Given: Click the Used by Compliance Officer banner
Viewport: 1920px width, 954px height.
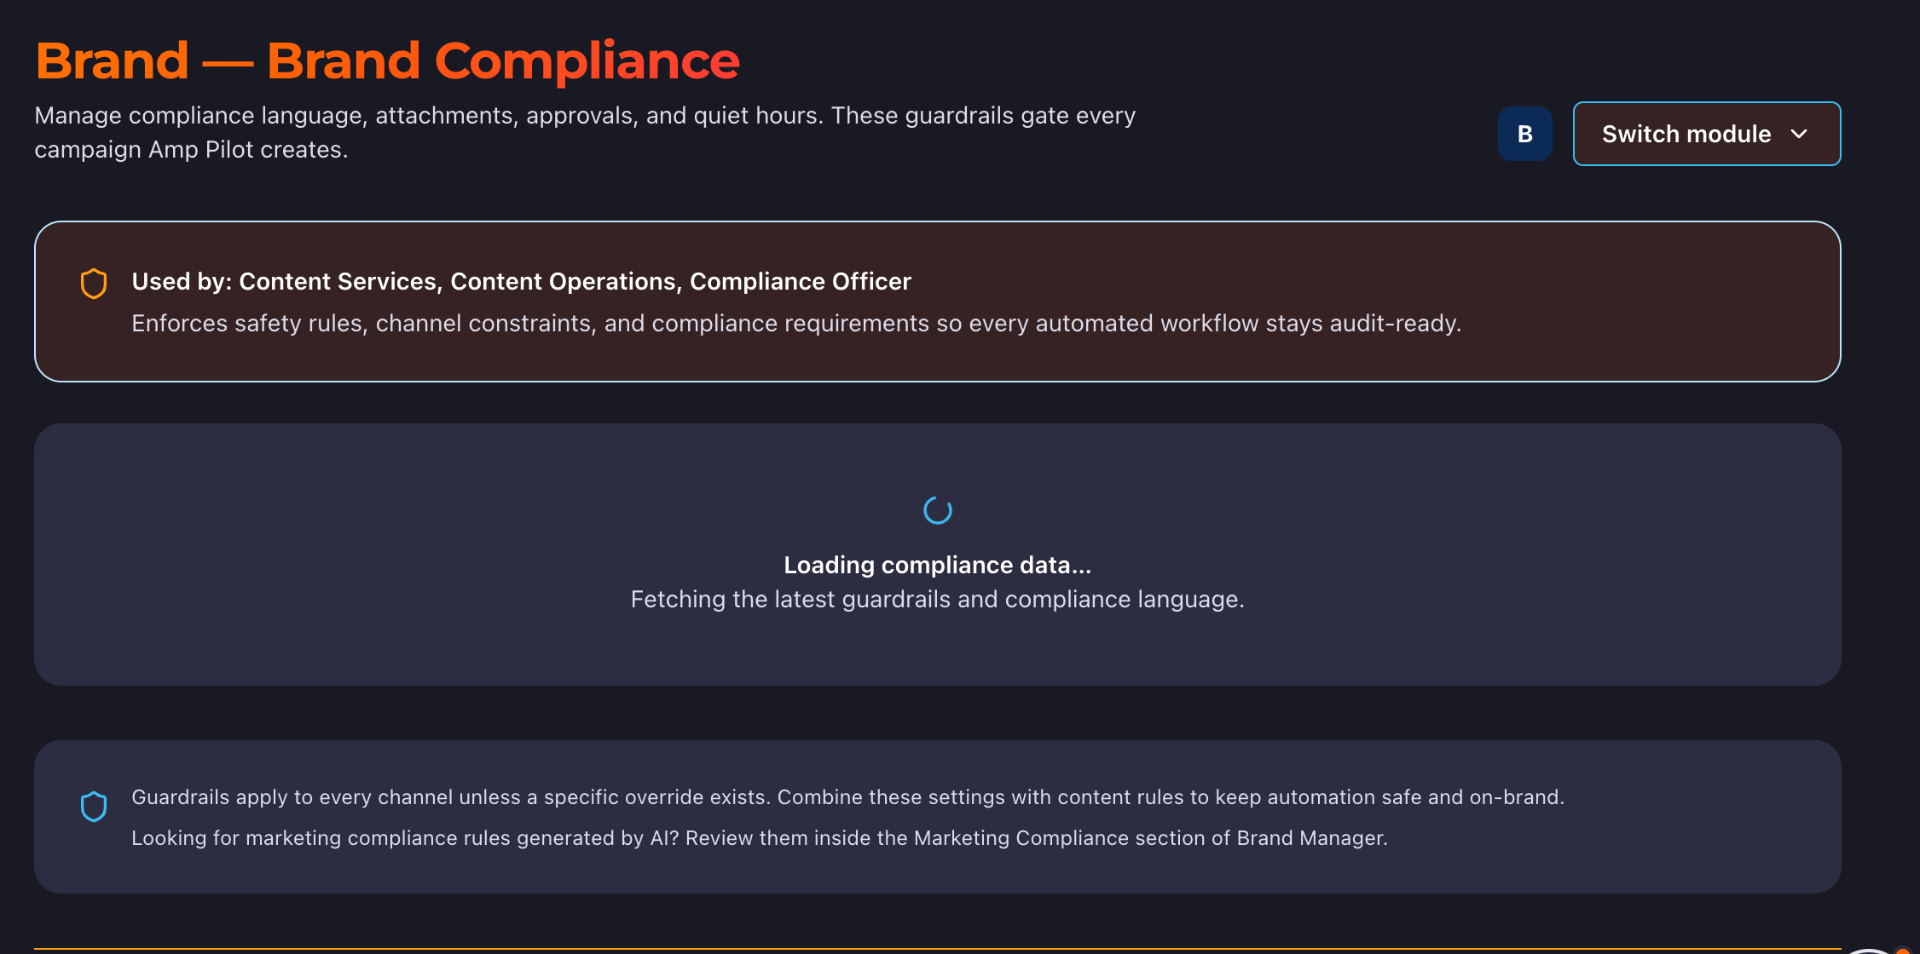Looking at the screenshot, I should tap(937, 301).
